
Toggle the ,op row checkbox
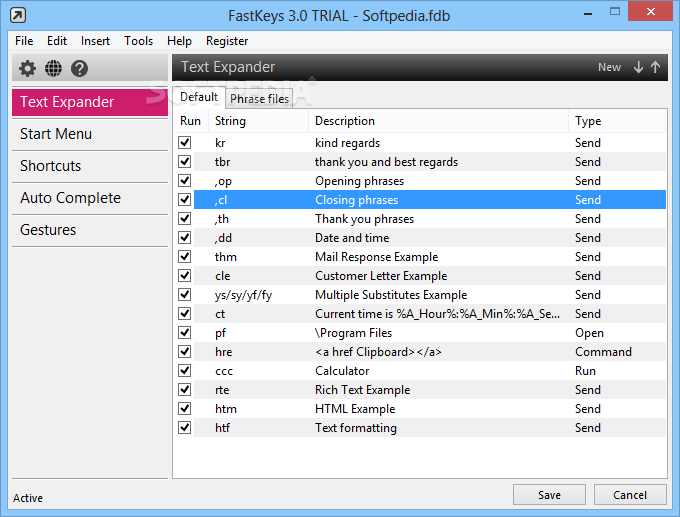tap(185, 180)
